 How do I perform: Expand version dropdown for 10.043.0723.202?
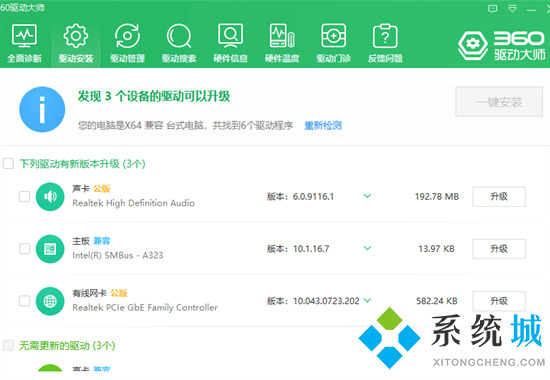click(x=367, y=300)
